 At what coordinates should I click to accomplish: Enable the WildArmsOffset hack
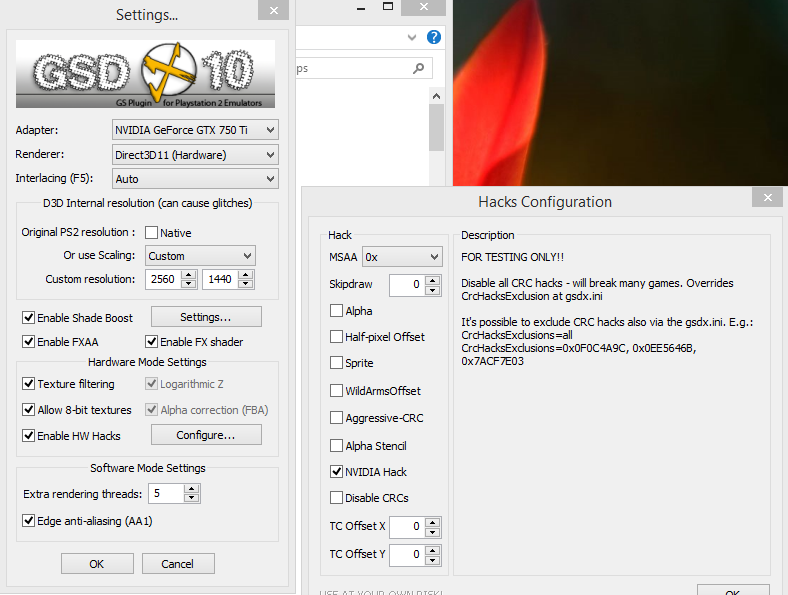tap(336, 390)
